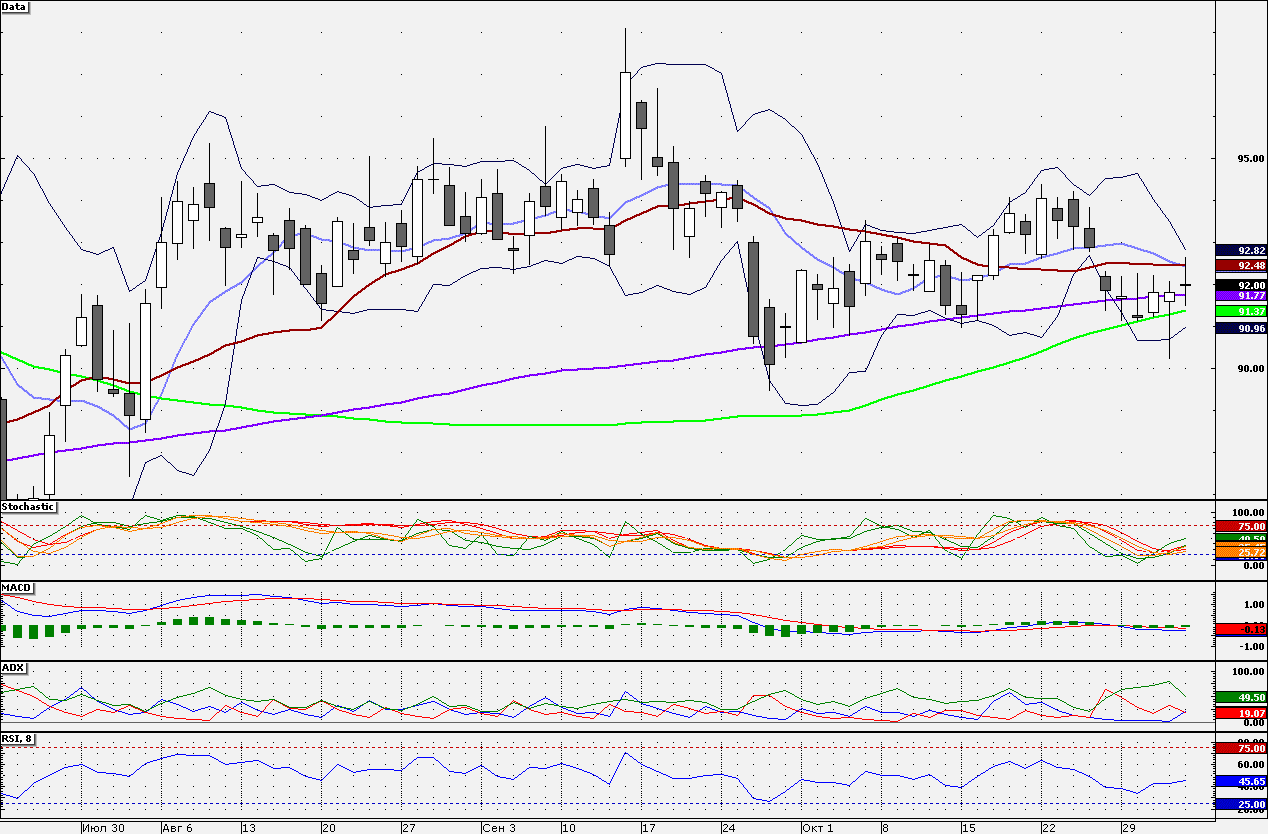The image size is (1268, 834).
Task: Select the 91.37 green moving average tag
Action: pyautogui.click(x=1241, y=312)
